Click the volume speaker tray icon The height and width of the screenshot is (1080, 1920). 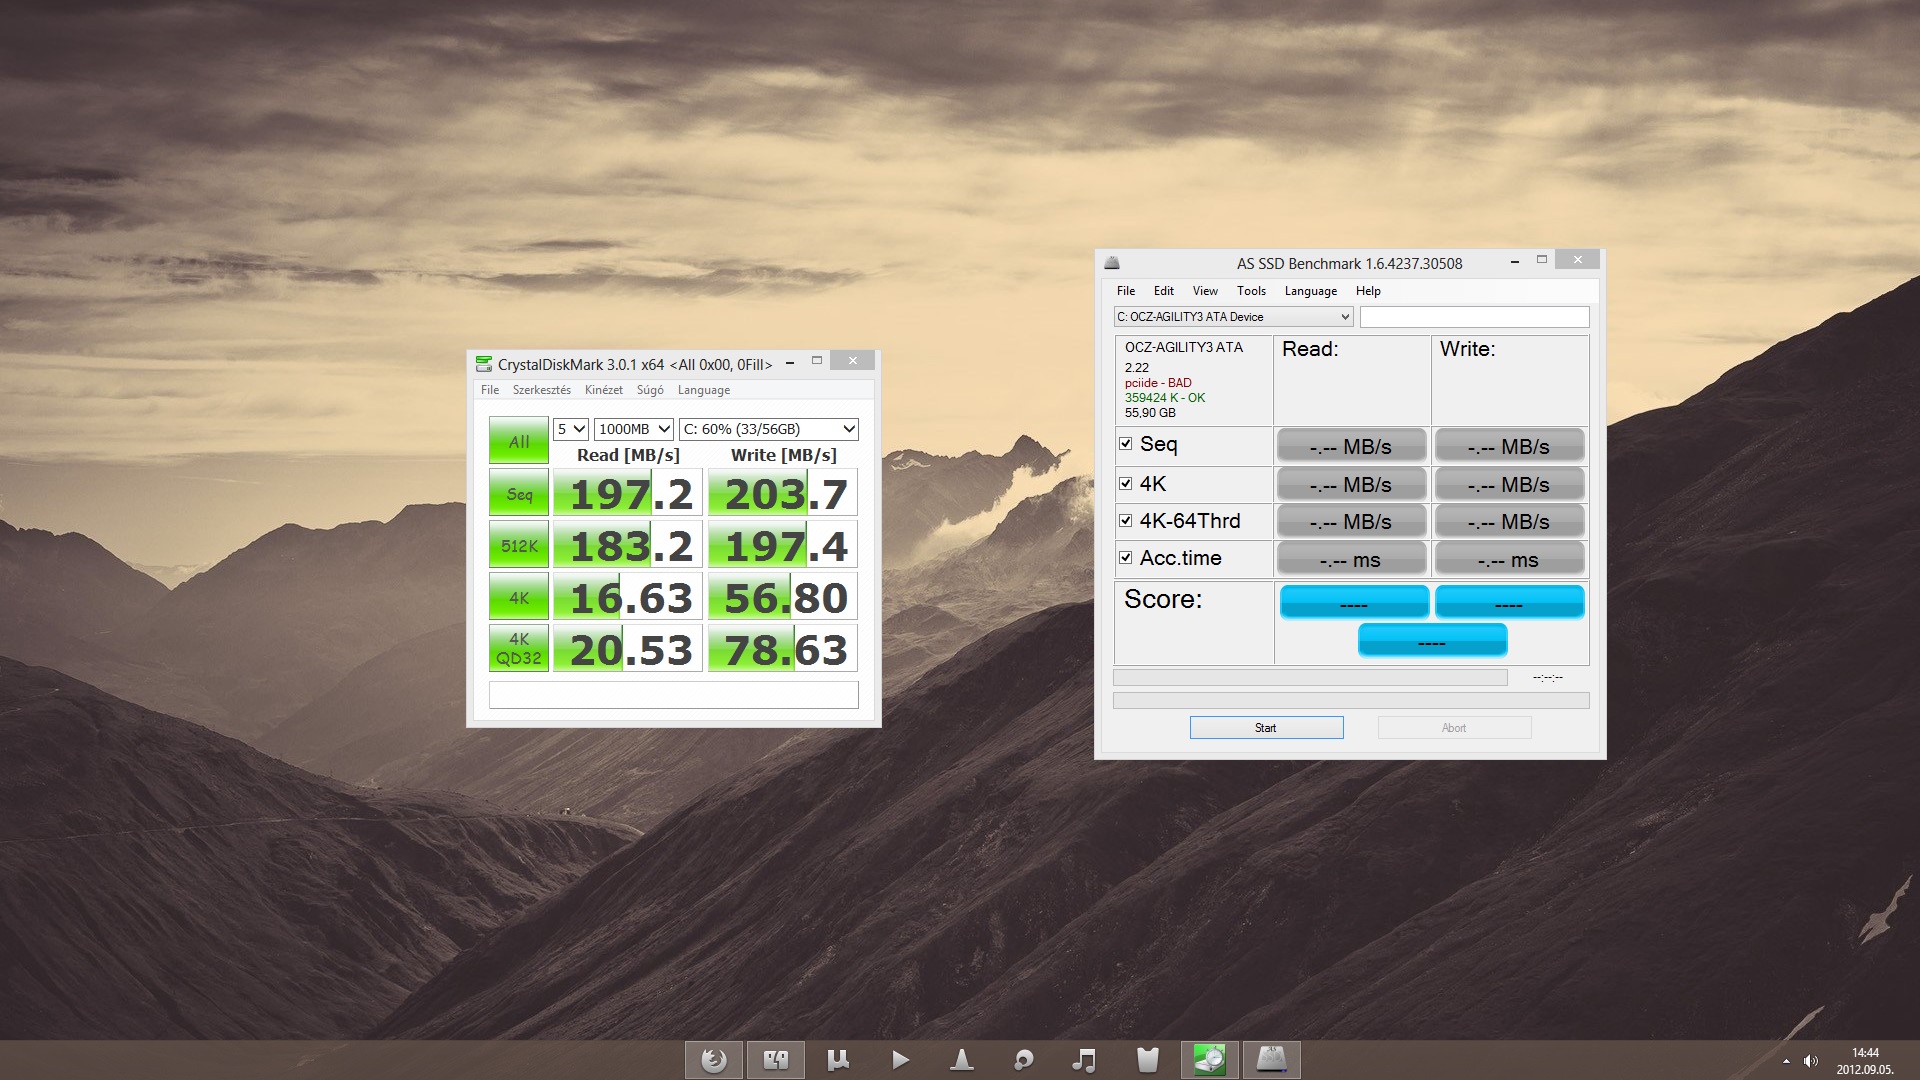(x=1810, y=1061)
